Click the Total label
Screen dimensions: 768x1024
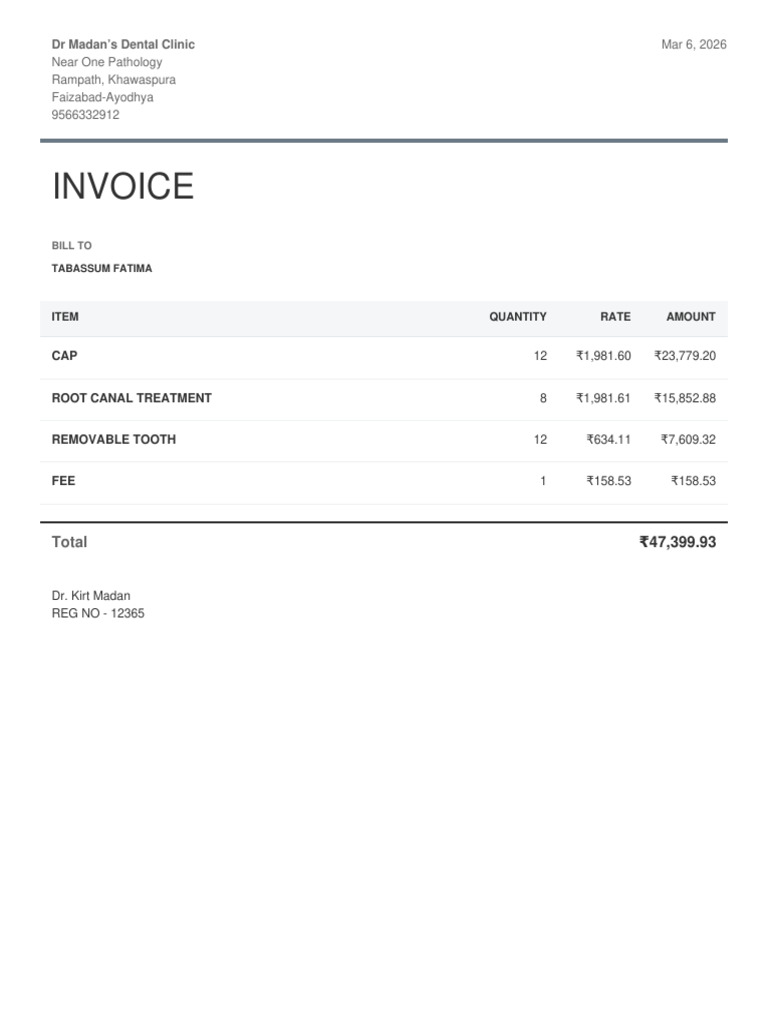point(69,542)
